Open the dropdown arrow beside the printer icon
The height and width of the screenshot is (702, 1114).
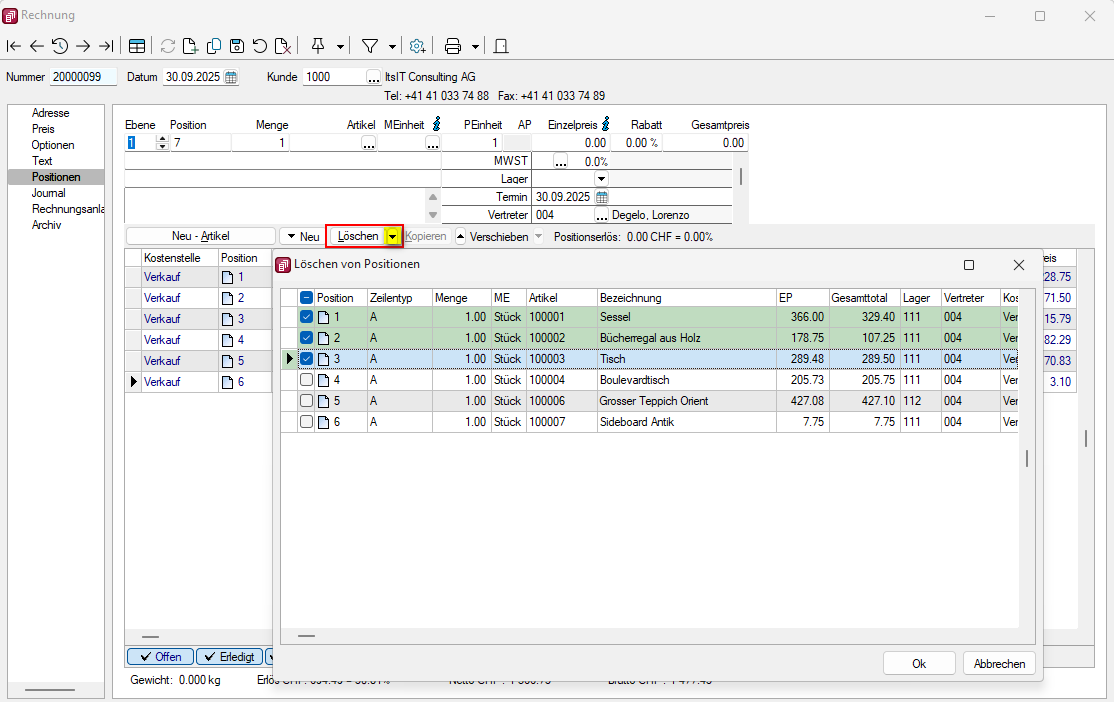coord(475,46)
